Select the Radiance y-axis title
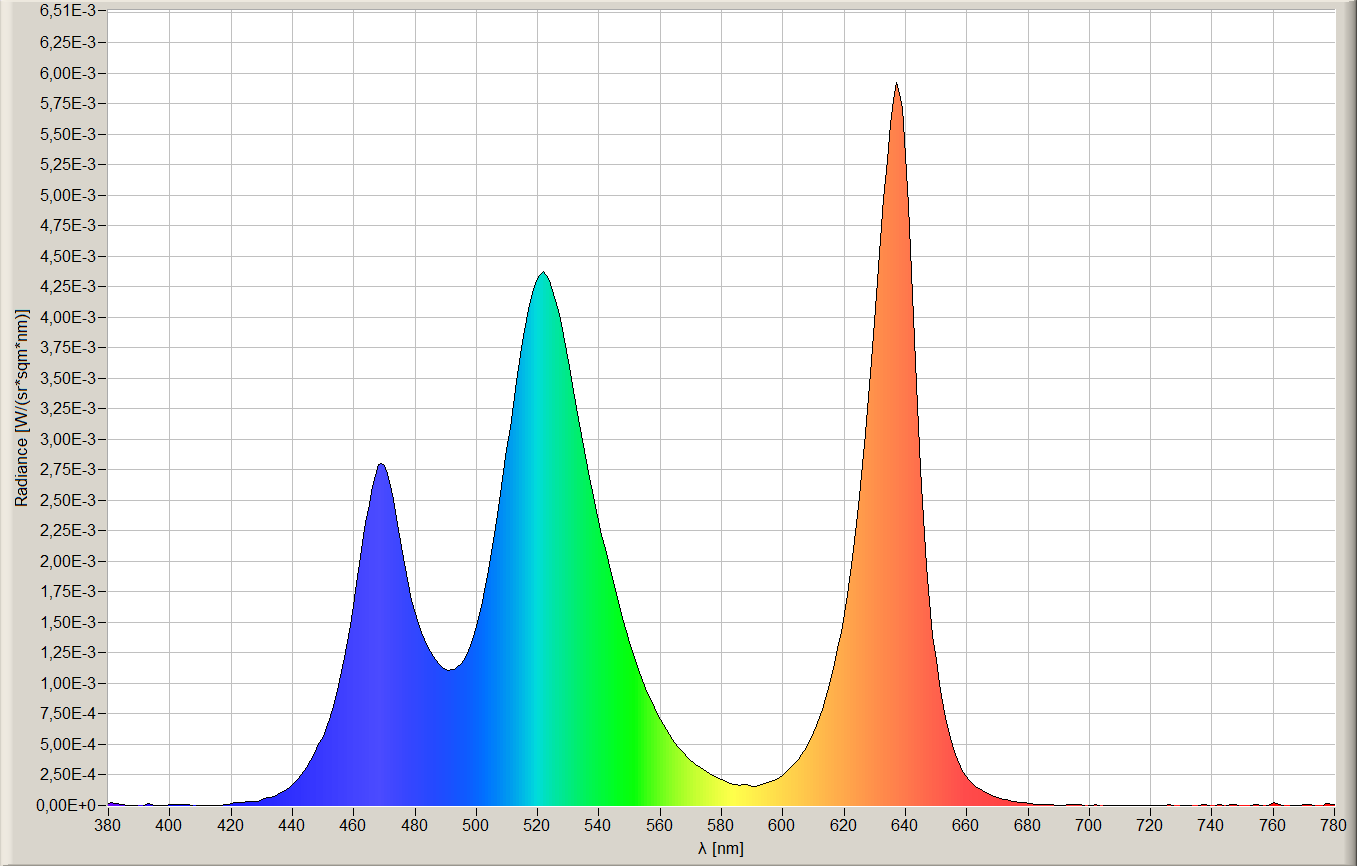 22,407
